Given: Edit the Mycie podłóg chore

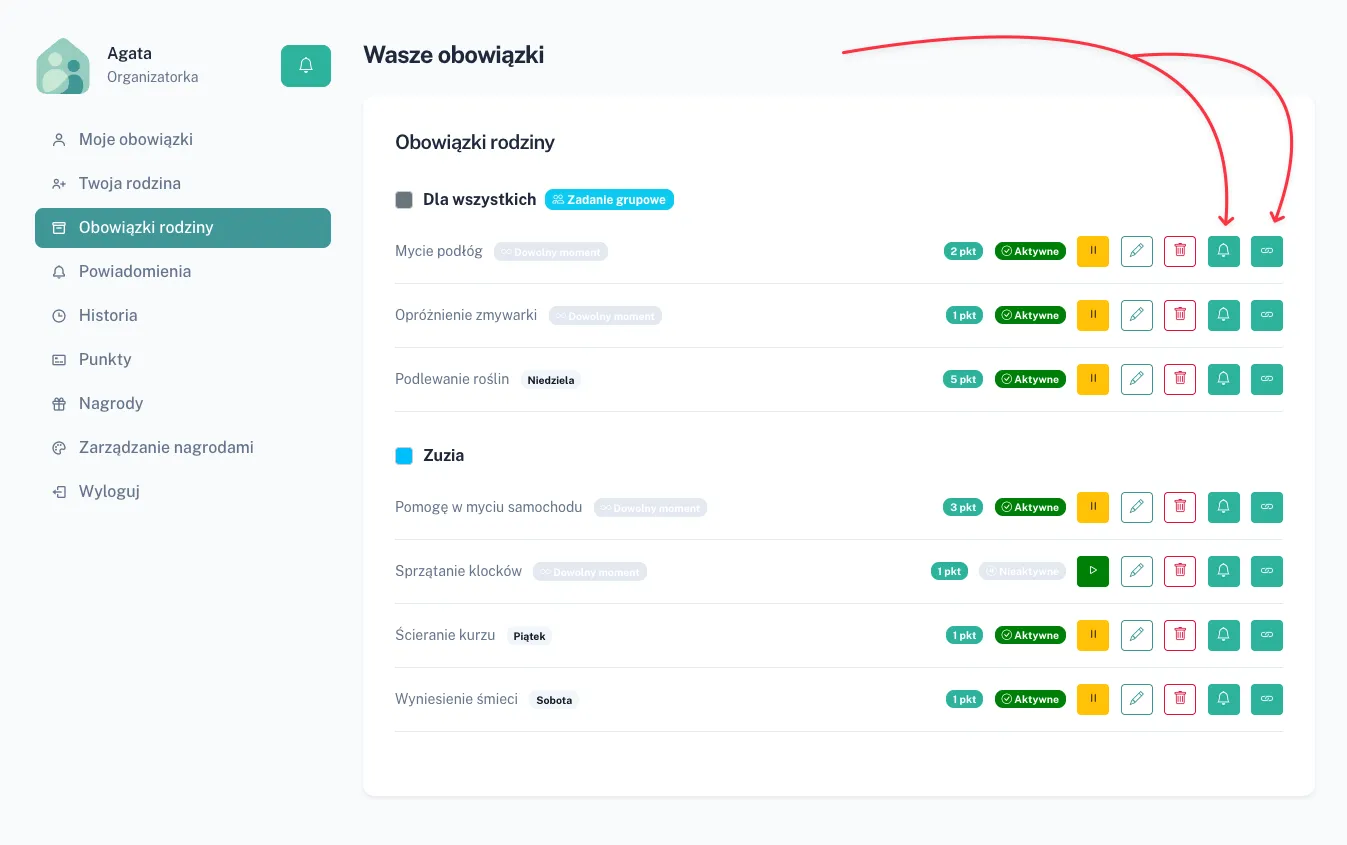Looking at the screenshot, I should (x=1136, y=252).
